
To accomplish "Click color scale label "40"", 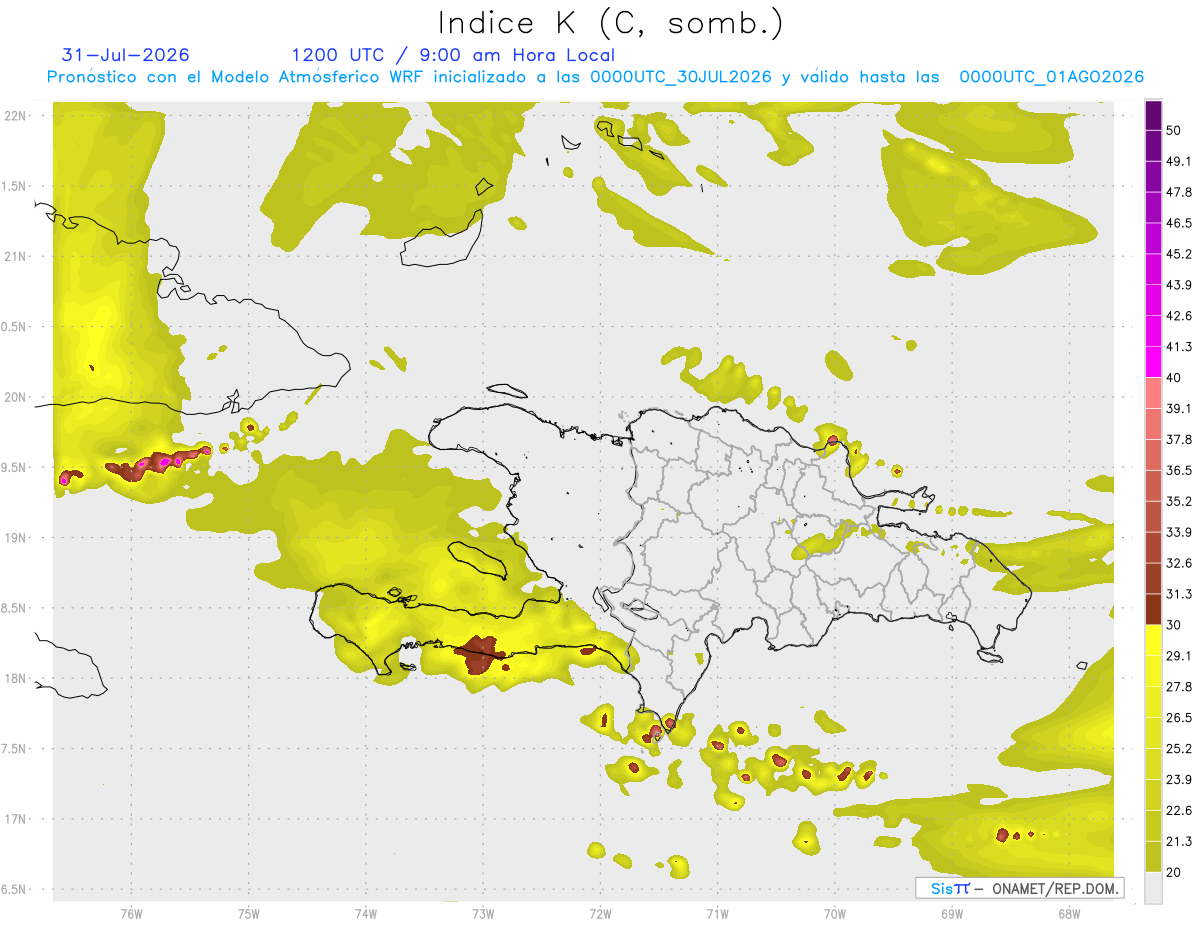I will [1173, 378].
